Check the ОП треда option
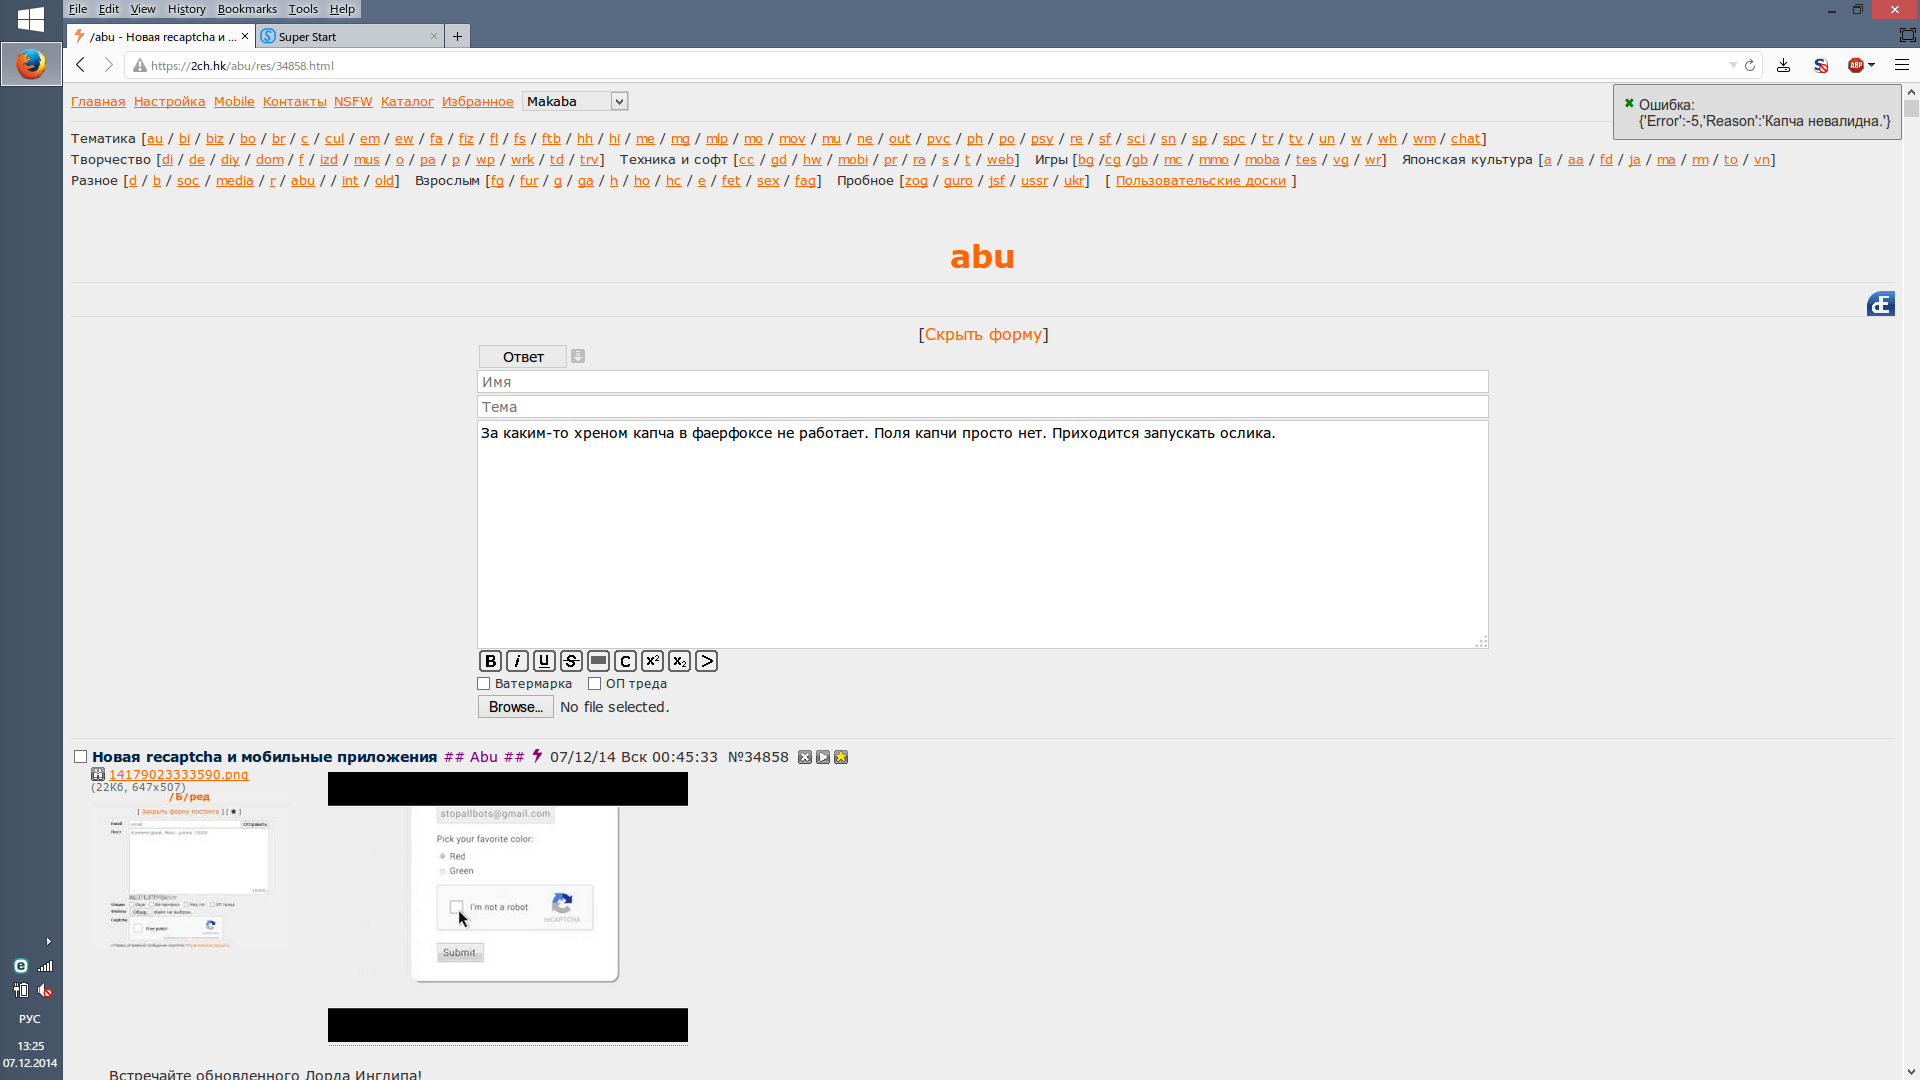 coord(595,684)
